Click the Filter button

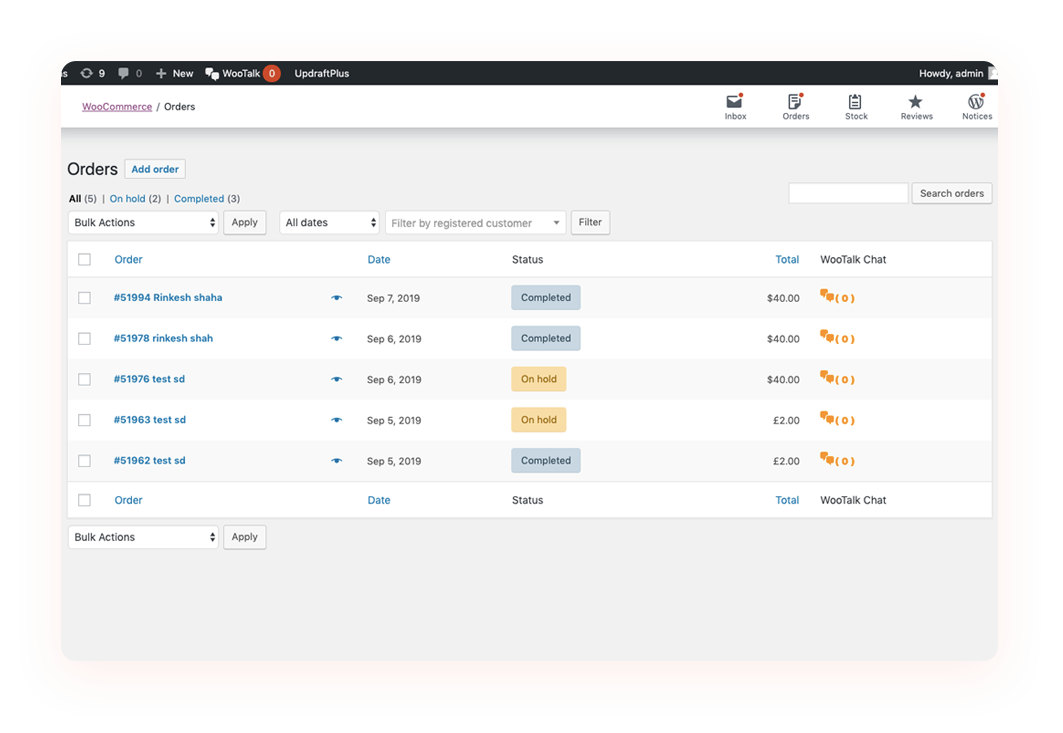590,222
